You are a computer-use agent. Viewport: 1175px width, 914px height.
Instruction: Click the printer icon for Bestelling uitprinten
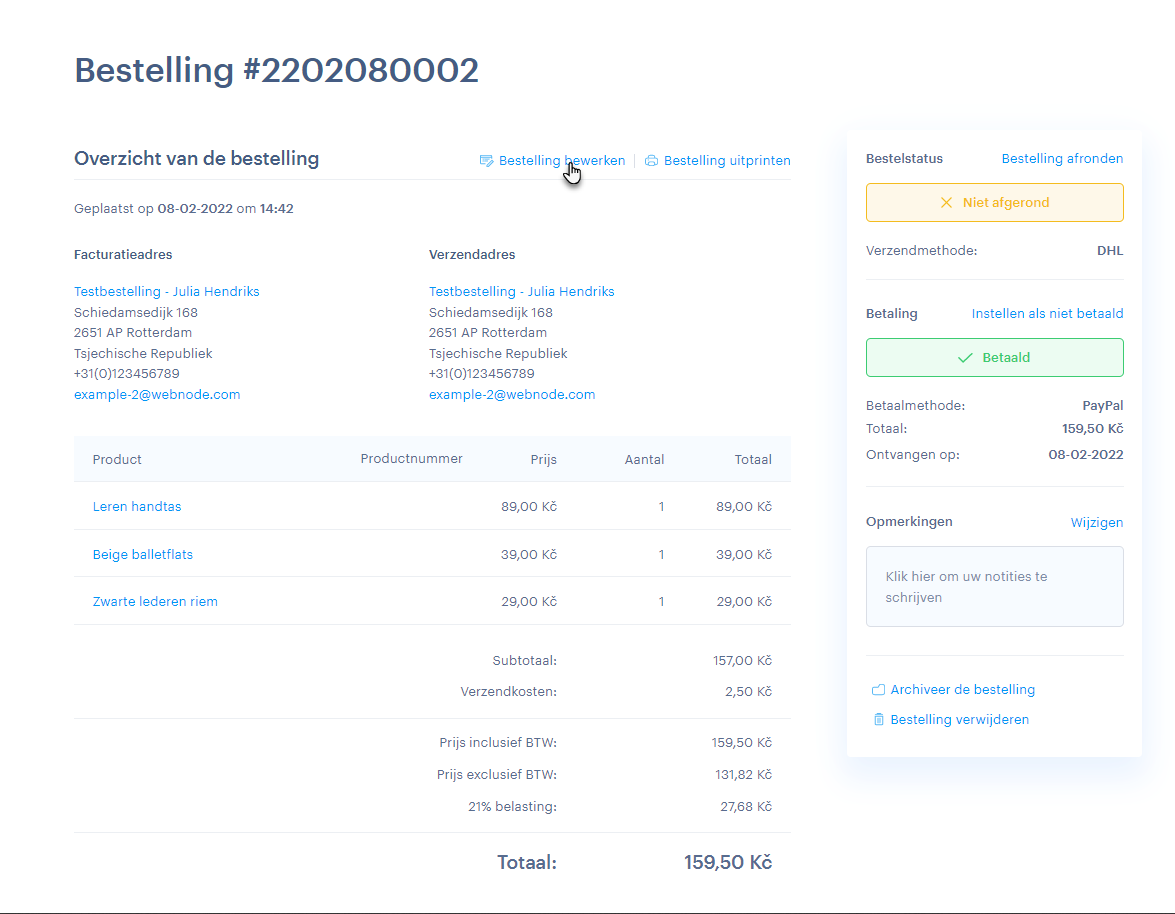click(x=651, y=161)
